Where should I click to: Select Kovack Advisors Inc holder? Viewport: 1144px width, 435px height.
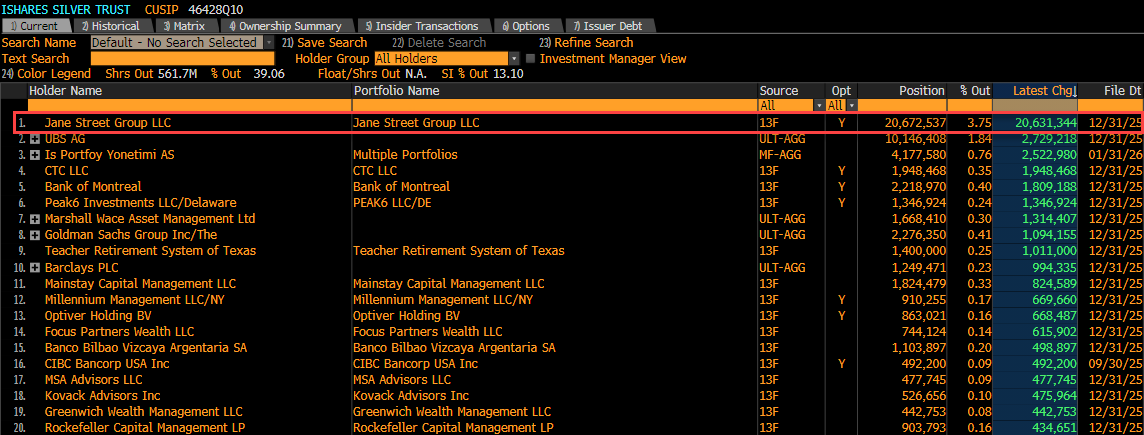coord(102,396)
